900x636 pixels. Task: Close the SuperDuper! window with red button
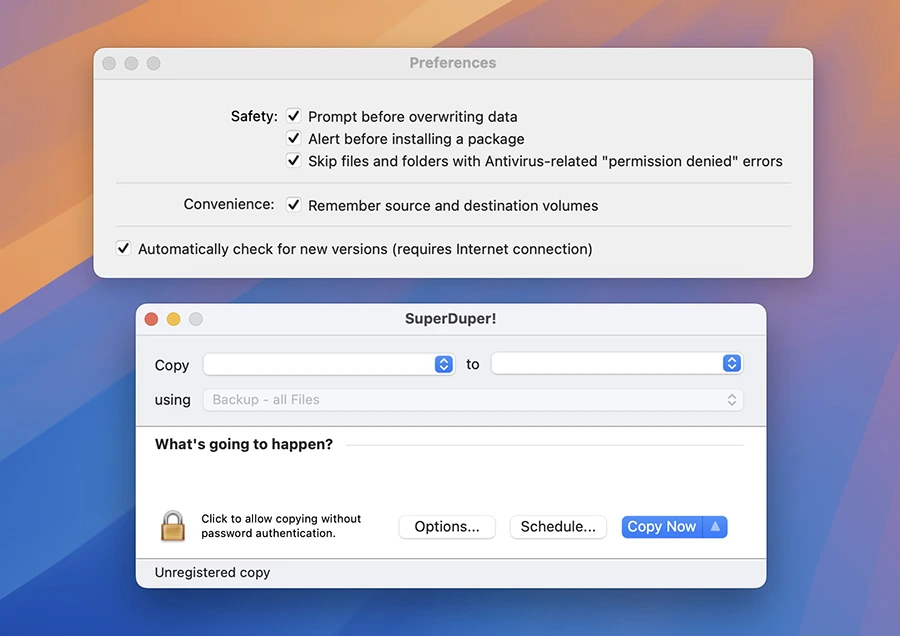pyautogui.click(x=152, y=319)
